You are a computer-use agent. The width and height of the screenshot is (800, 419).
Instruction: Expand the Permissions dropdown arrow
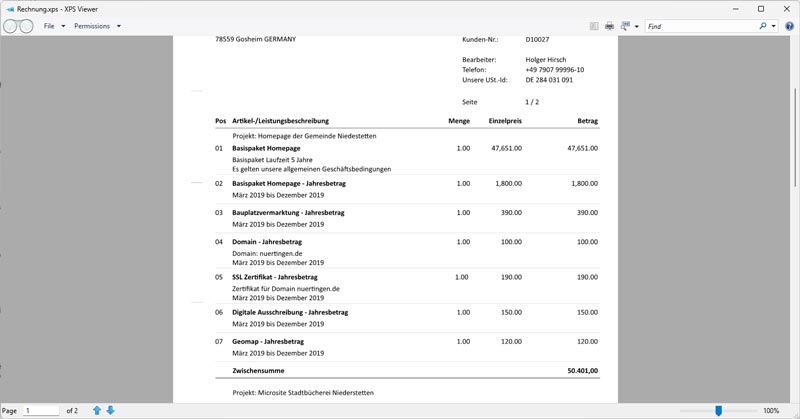(x=119, y=26)
